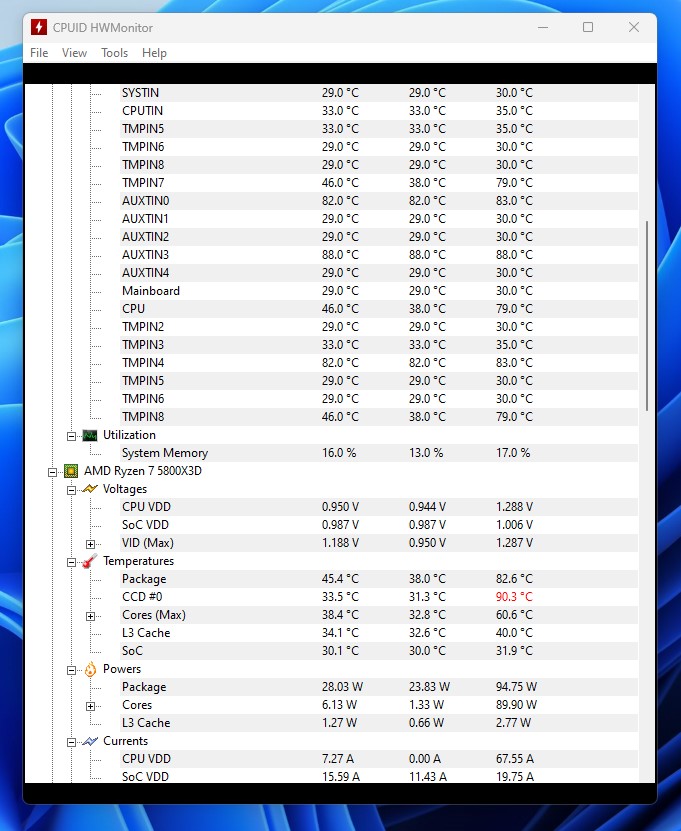Select the CPUTIN row
This screenshot has width=681, height=831.
coord(379,111)
